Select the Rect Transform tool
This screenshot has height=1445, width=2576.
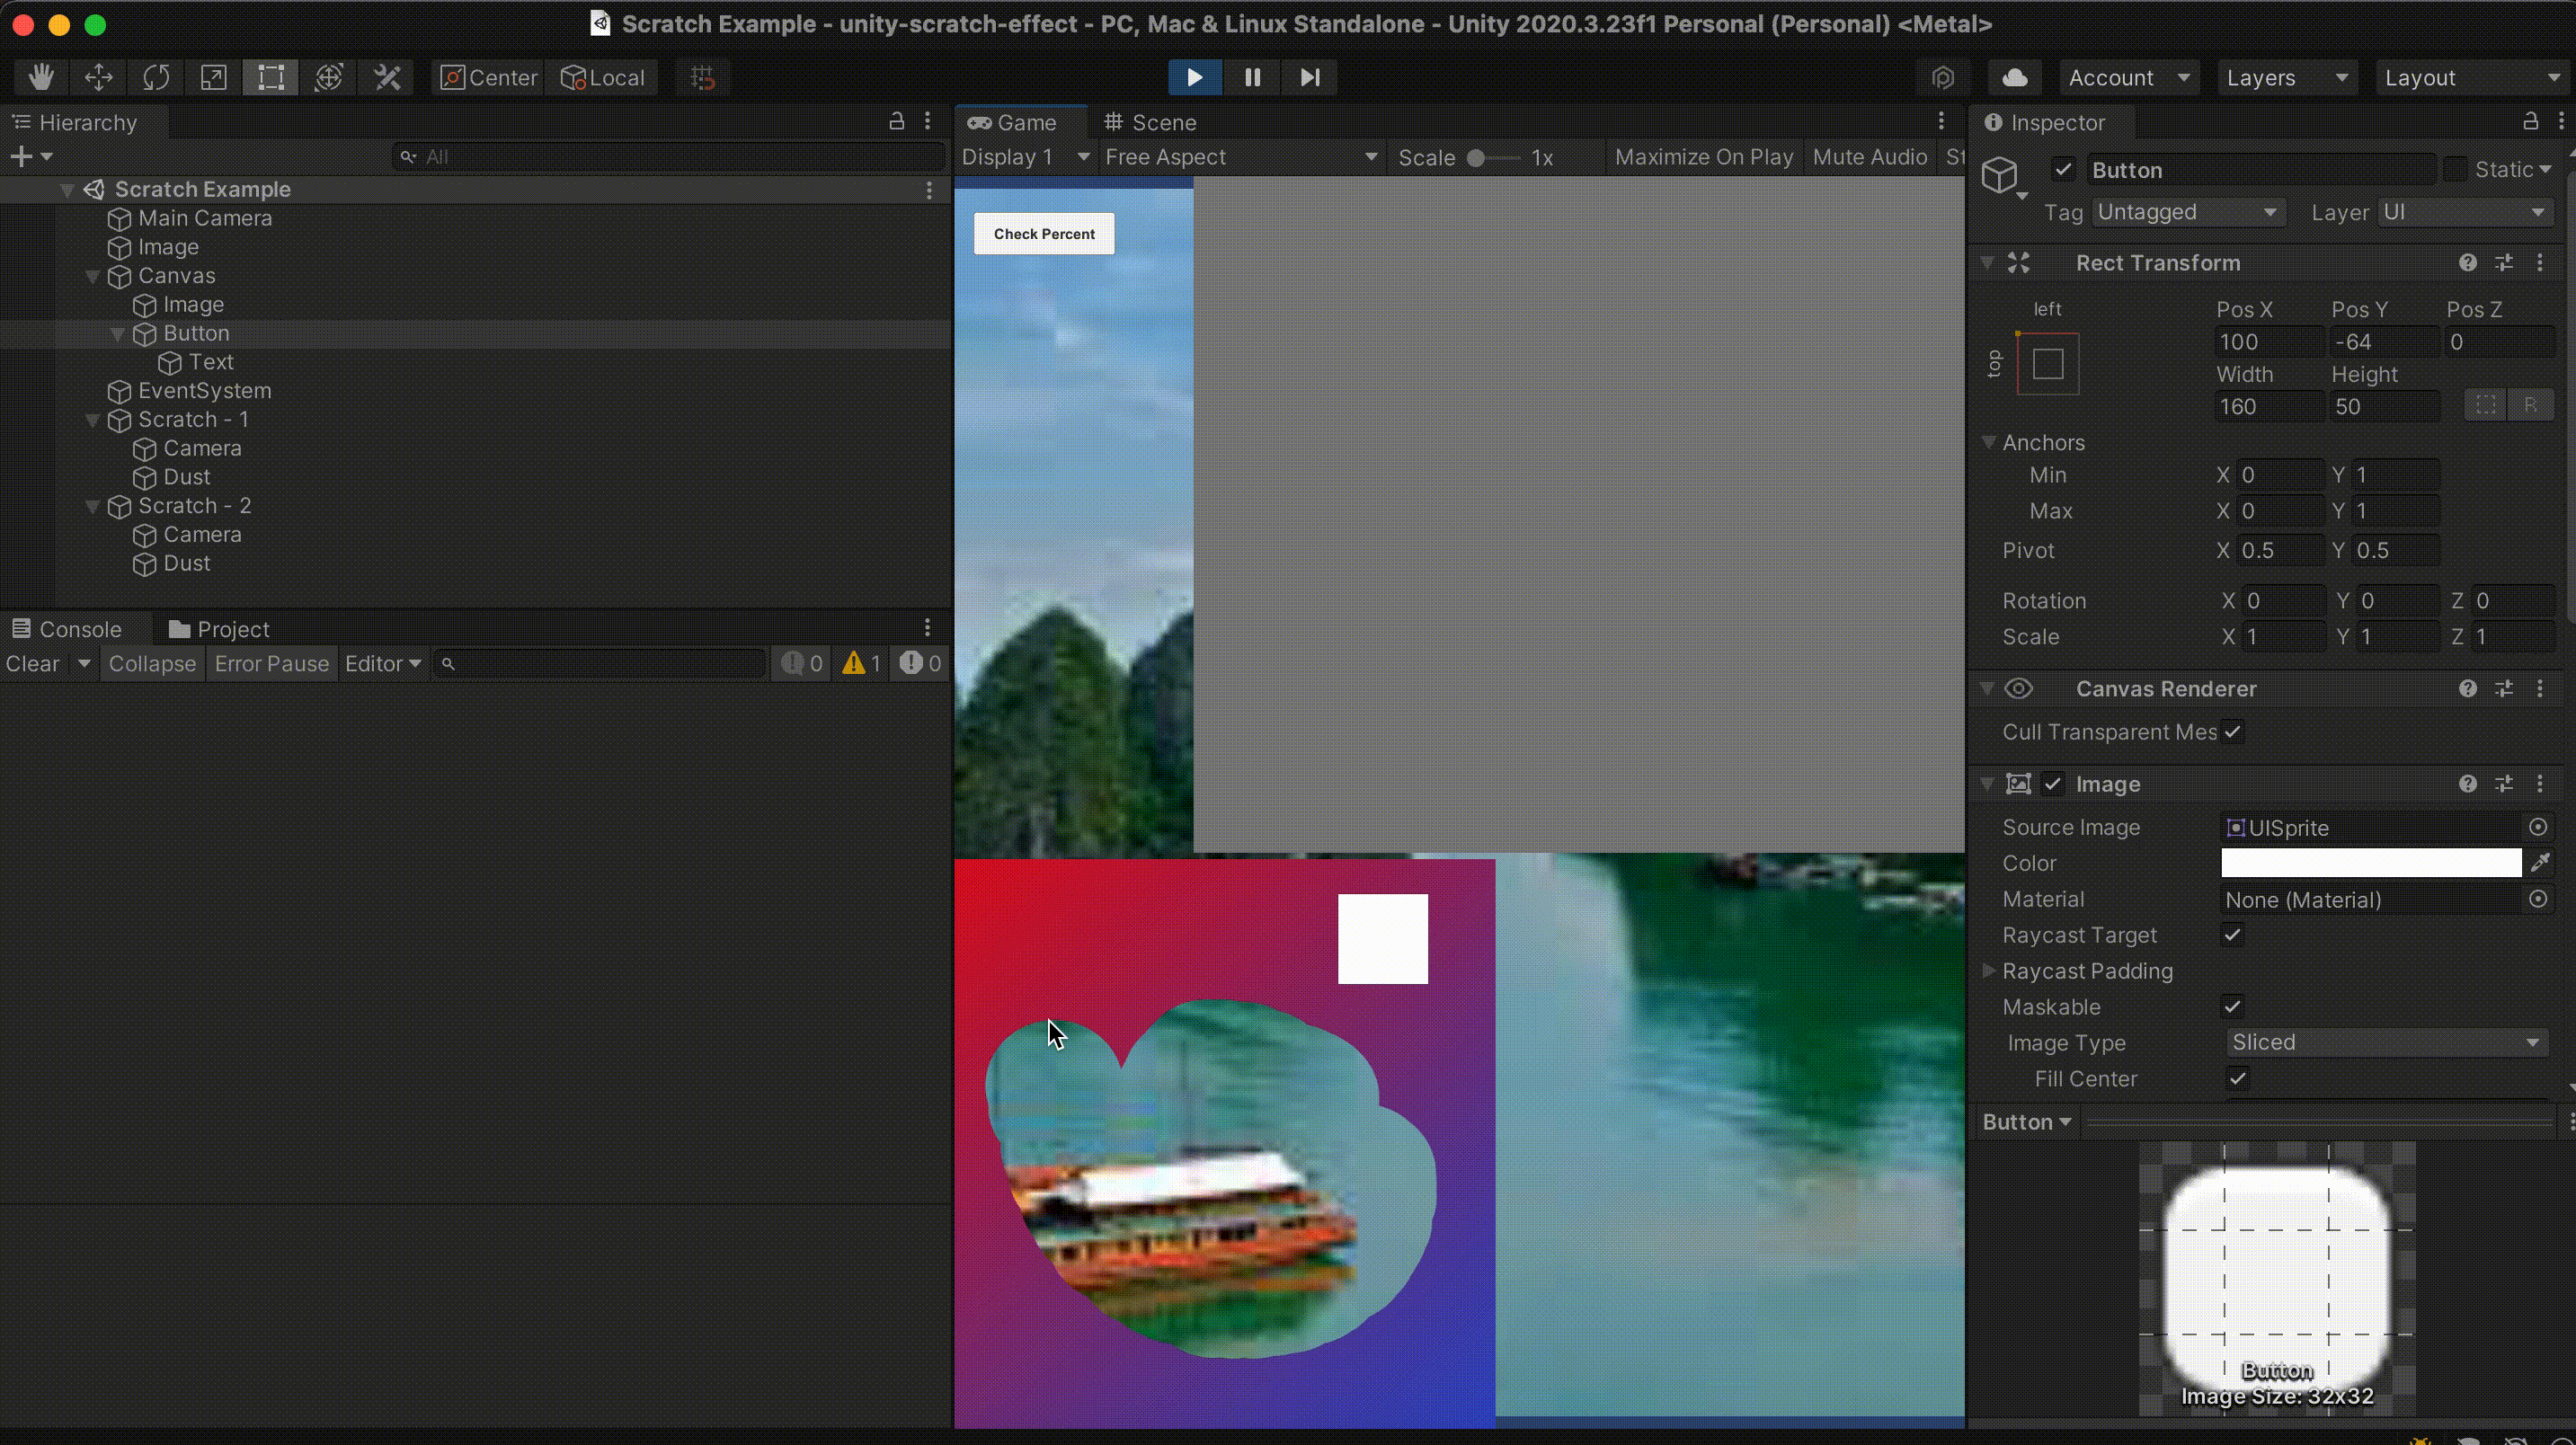tap(271, 77)
